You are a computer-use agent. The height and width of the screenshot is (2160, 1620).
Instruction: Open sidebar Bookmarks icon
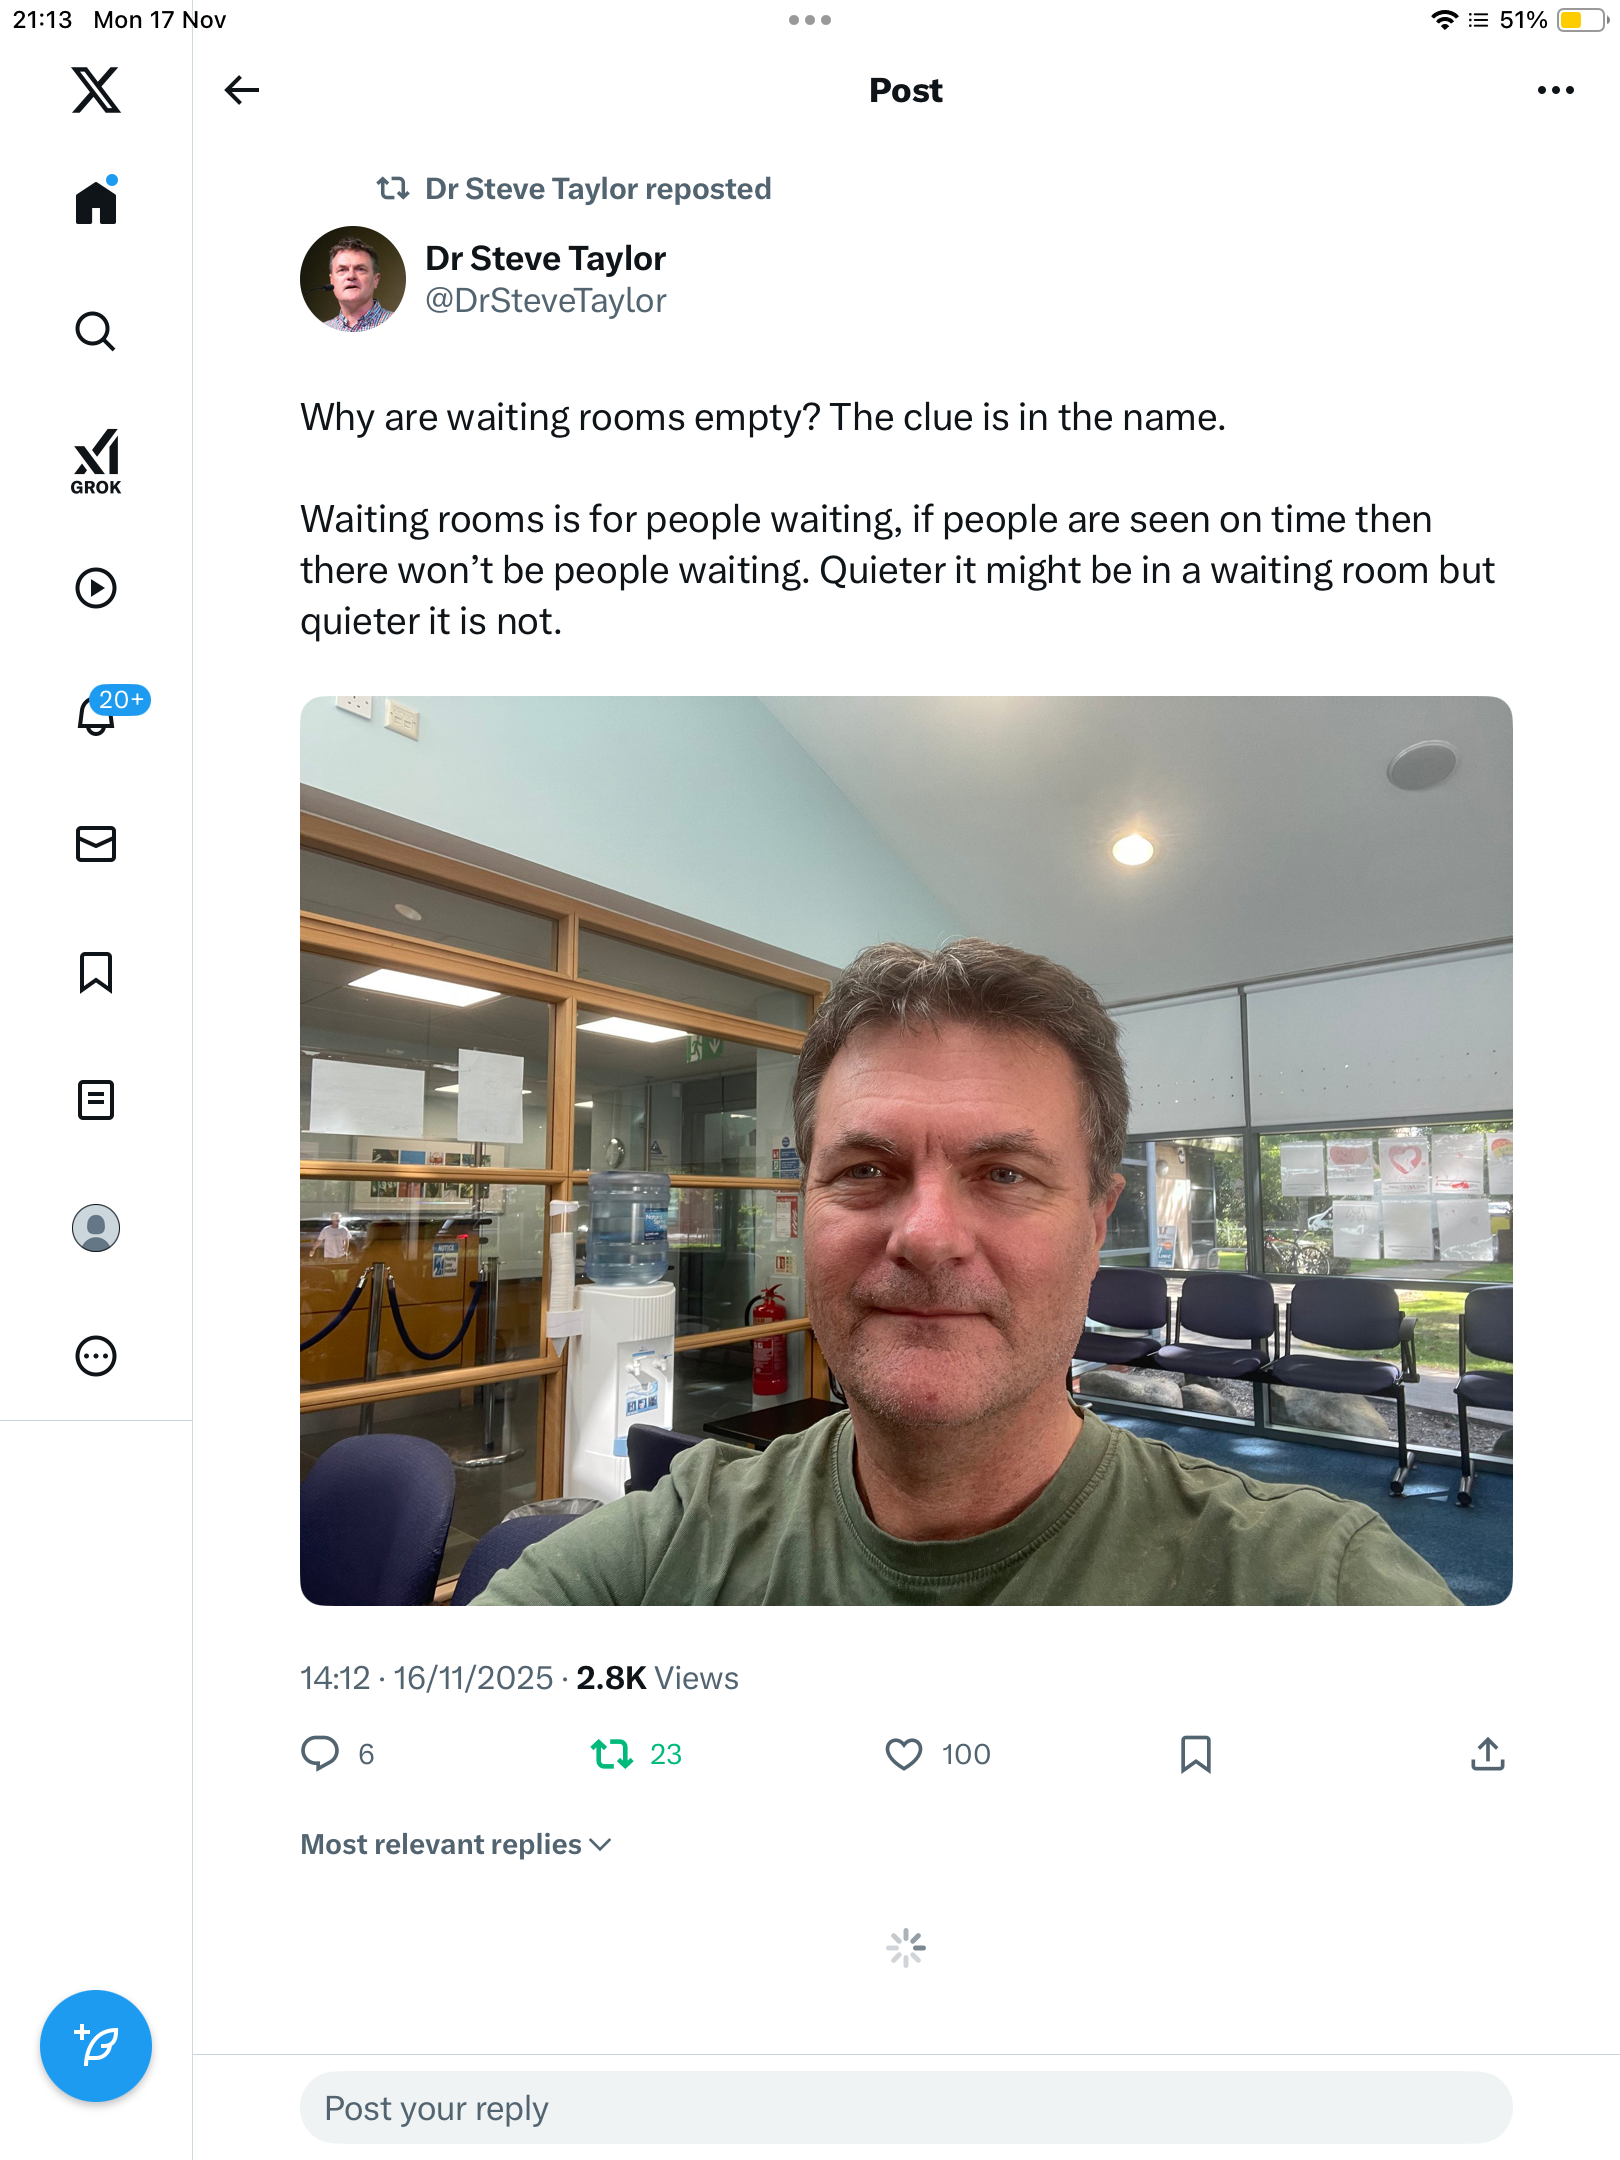click(96, 972)
